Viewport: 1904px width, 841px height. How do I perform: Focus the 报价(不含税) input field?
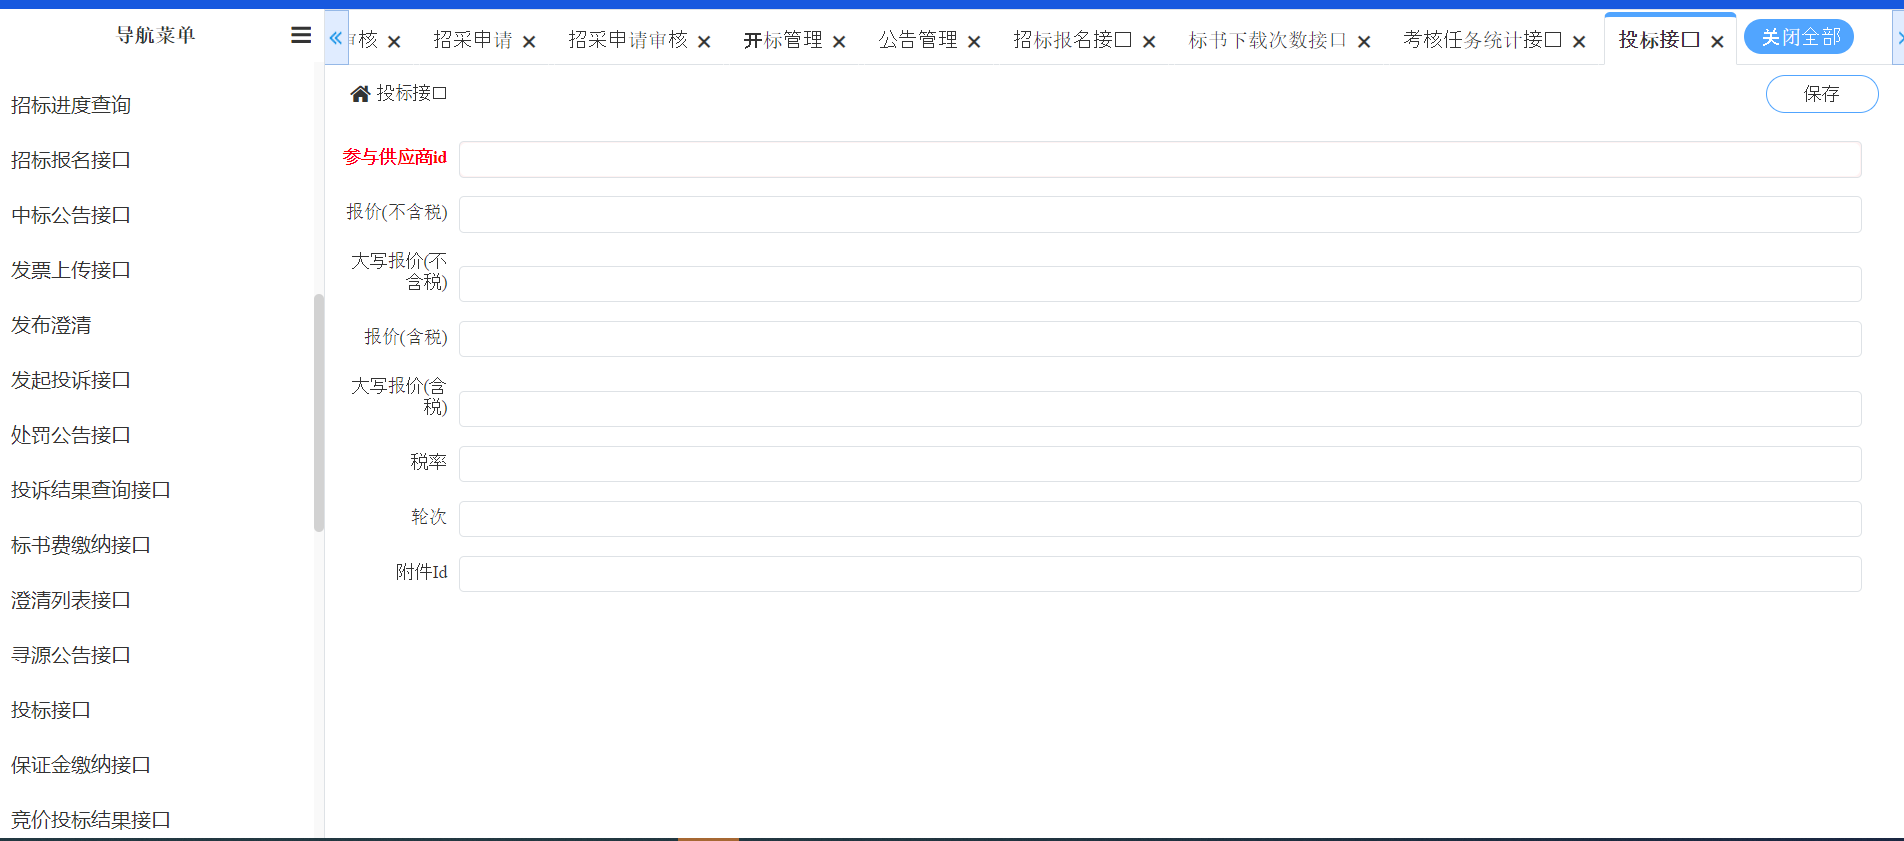[1160, 214]
